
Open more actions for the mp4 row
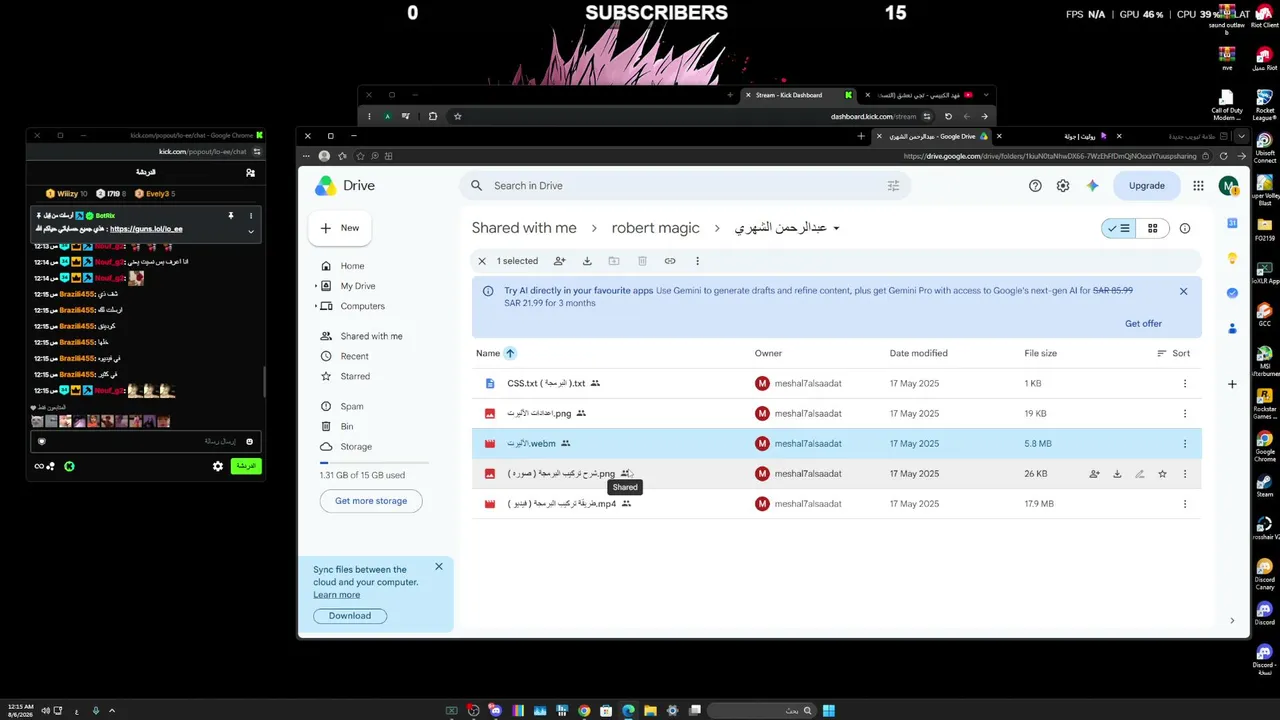[x=1185, y=504]
